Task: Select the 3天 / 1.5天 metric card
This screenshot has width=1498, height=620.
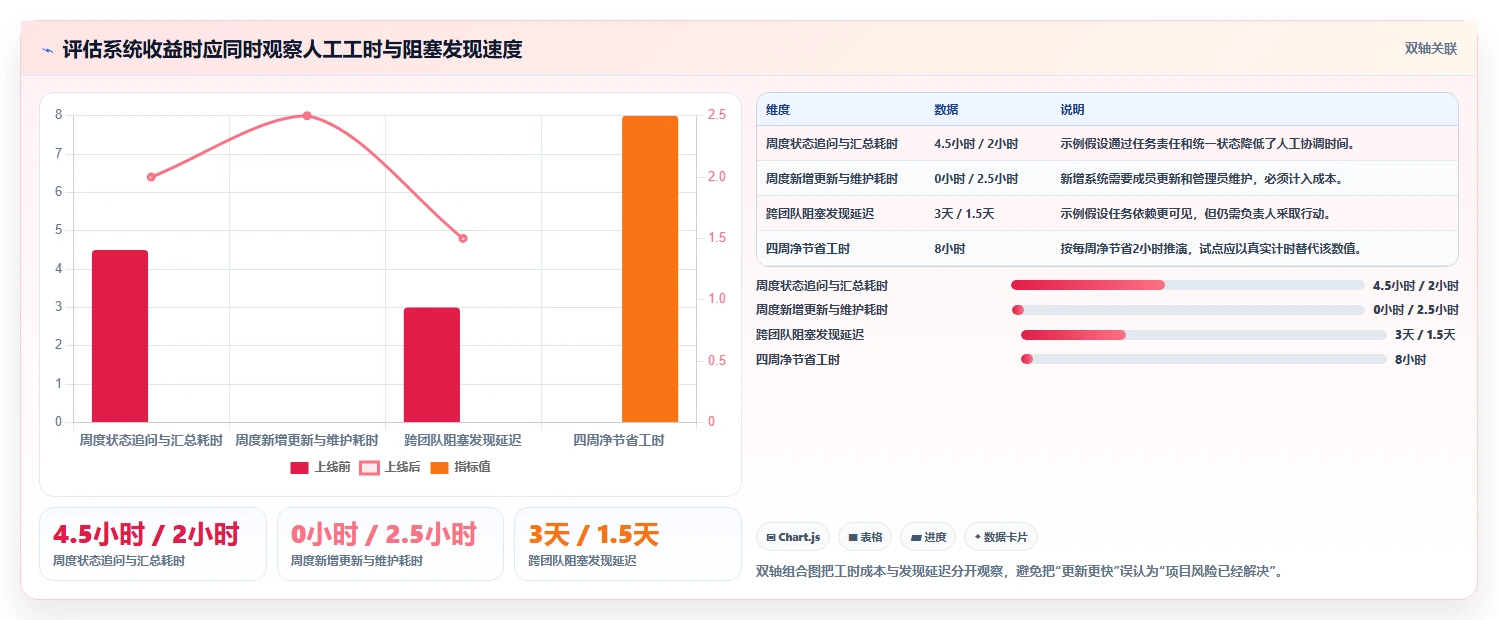Action: tap(627, 544)
